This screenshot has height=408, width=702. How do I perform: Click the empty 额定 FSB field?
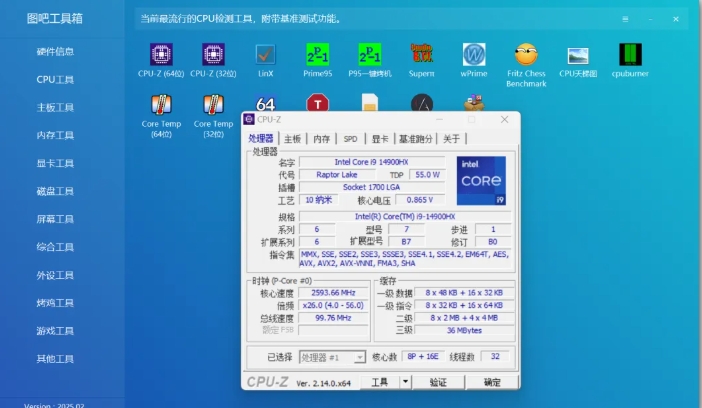[x=333, y=331]
